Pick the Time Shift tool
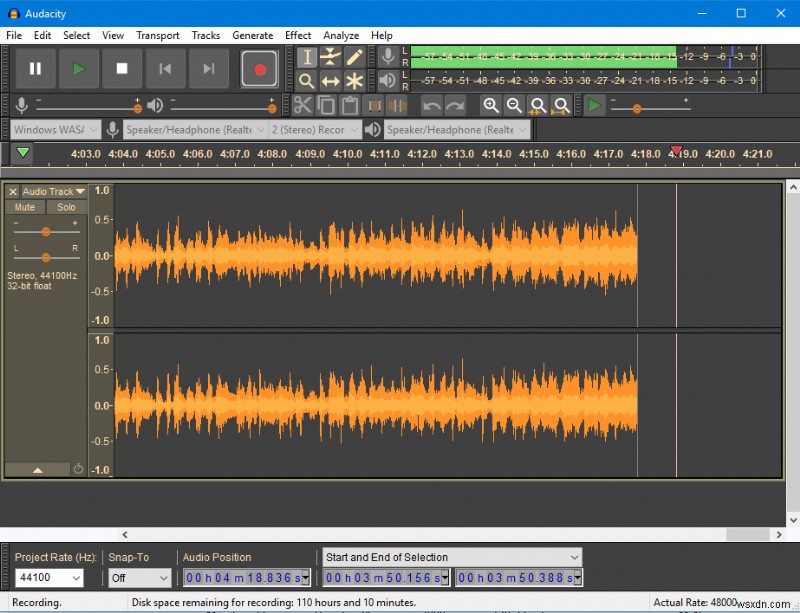 click(x=330, y=80)
